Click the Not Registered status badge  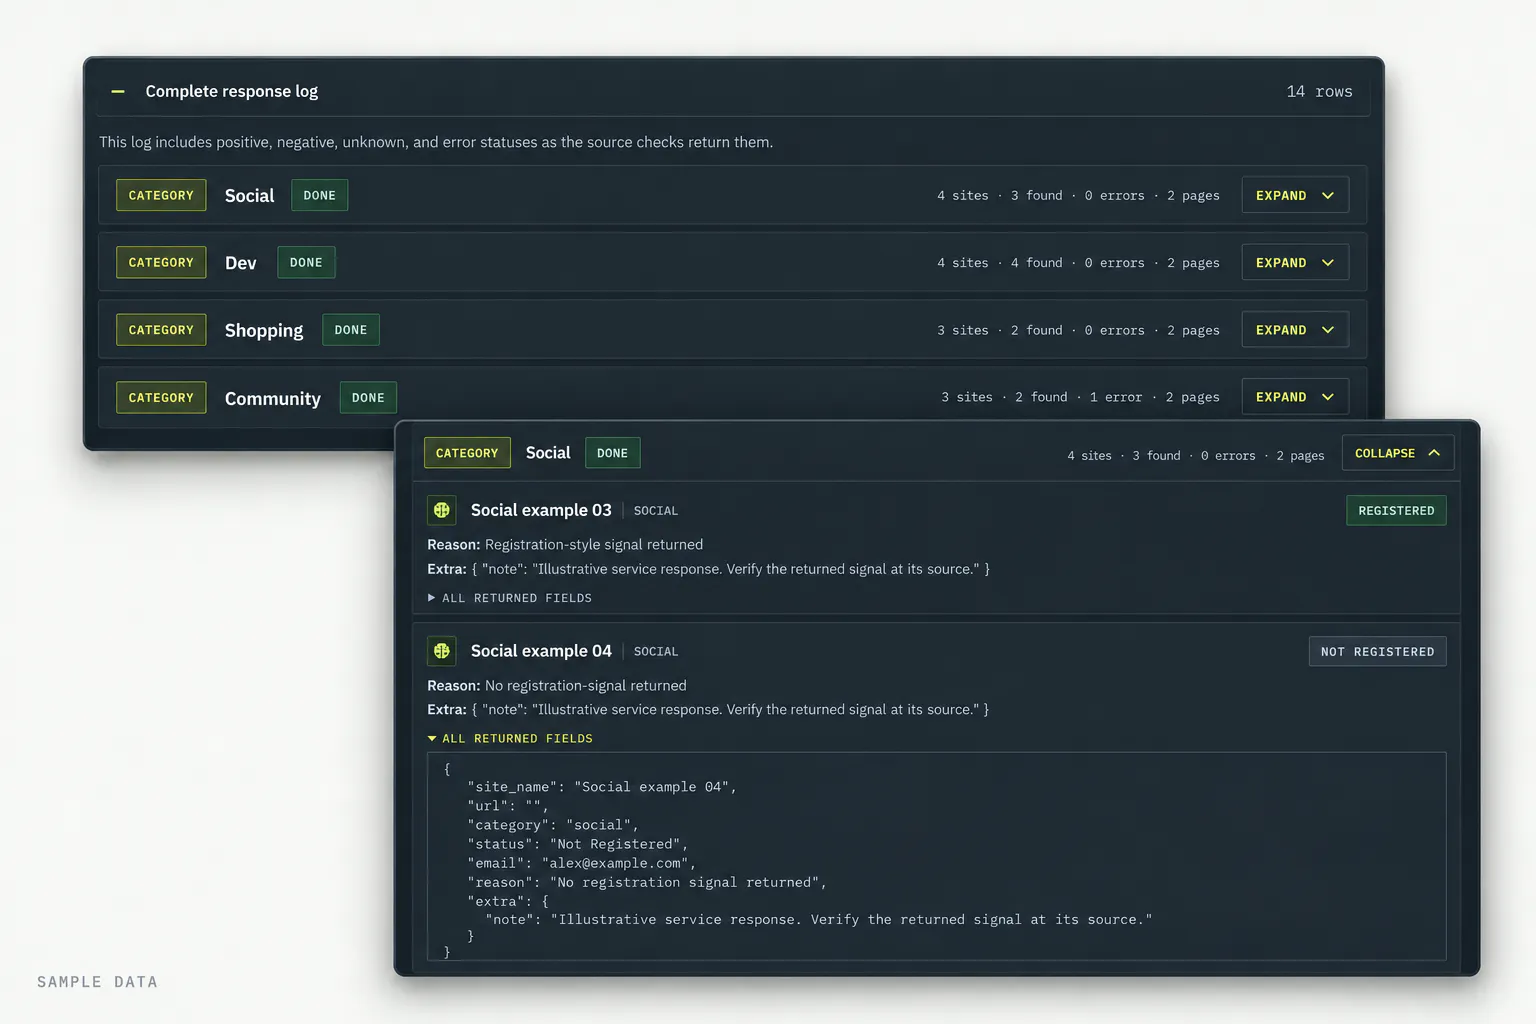click(x=1377, y=652)
